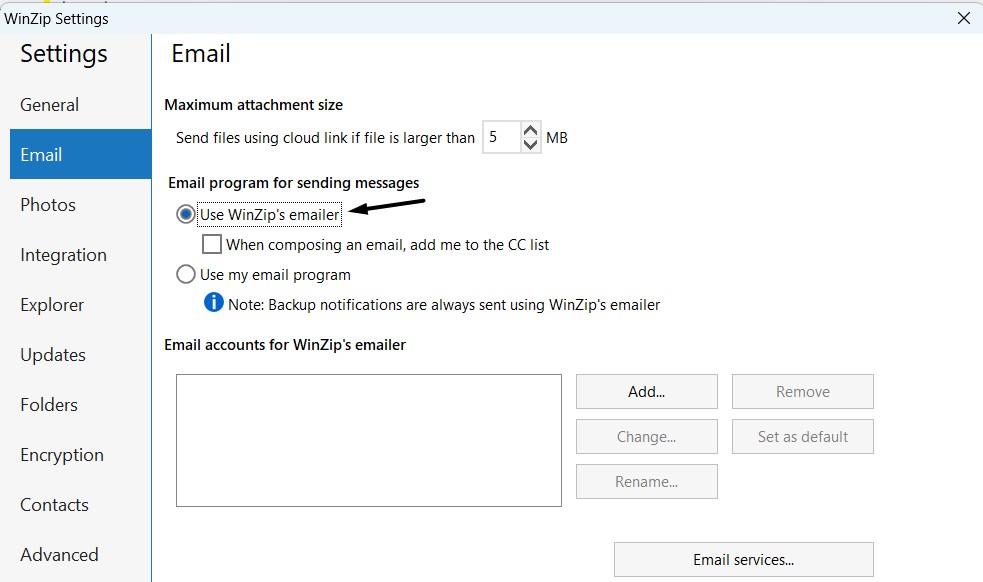Close the WinZip Settings window
The image size is (983, 582).
click(x=963, y=18)
